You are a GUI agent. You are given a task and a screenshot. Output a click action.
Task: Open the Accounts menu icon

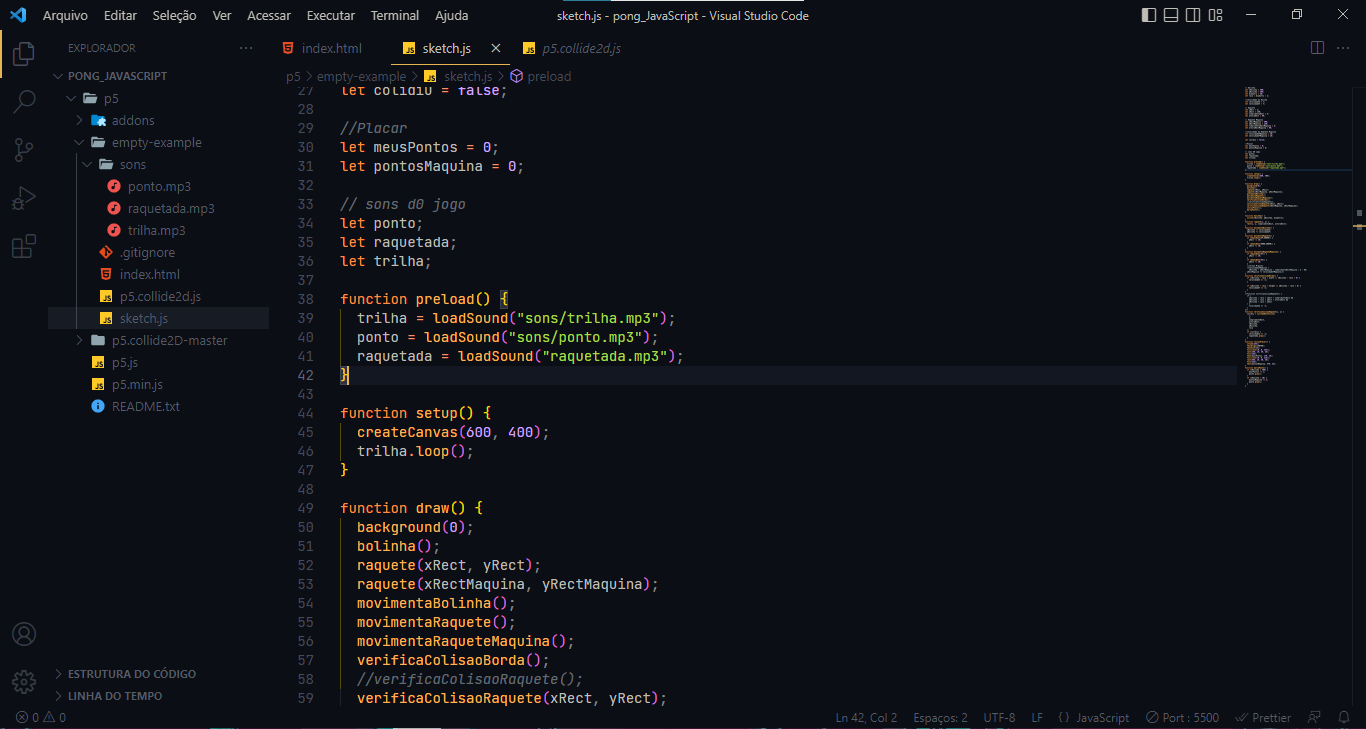24,635
